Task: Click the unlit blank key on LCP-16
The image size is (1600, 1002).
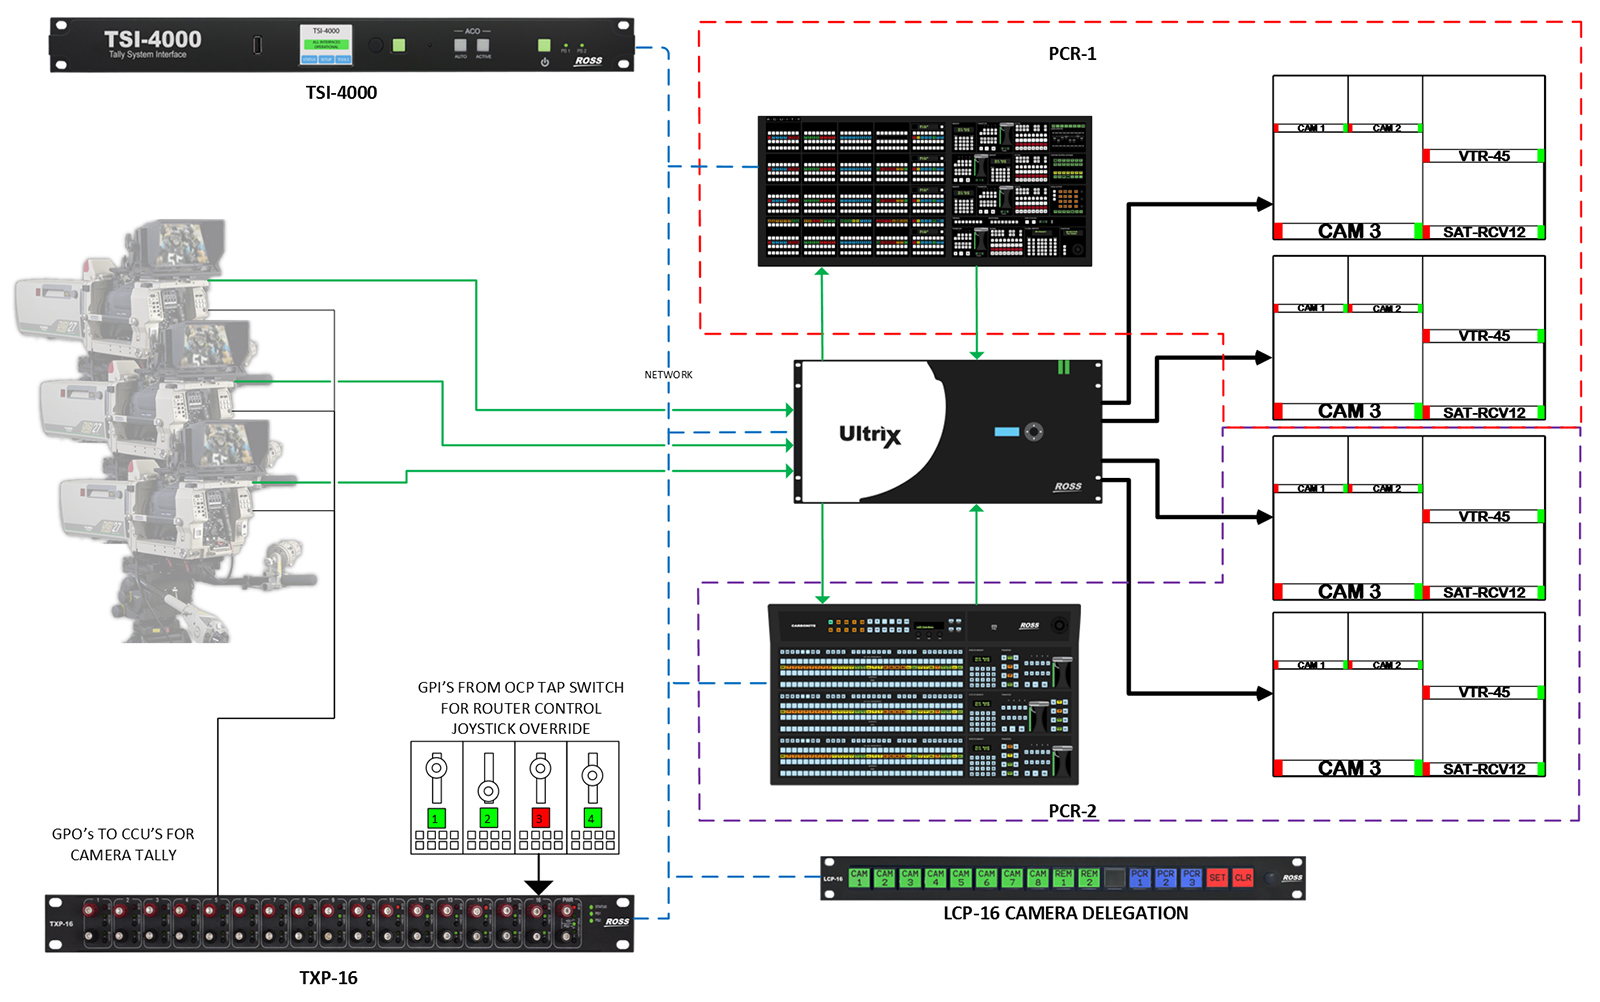Action: (x=1115, y=878)
